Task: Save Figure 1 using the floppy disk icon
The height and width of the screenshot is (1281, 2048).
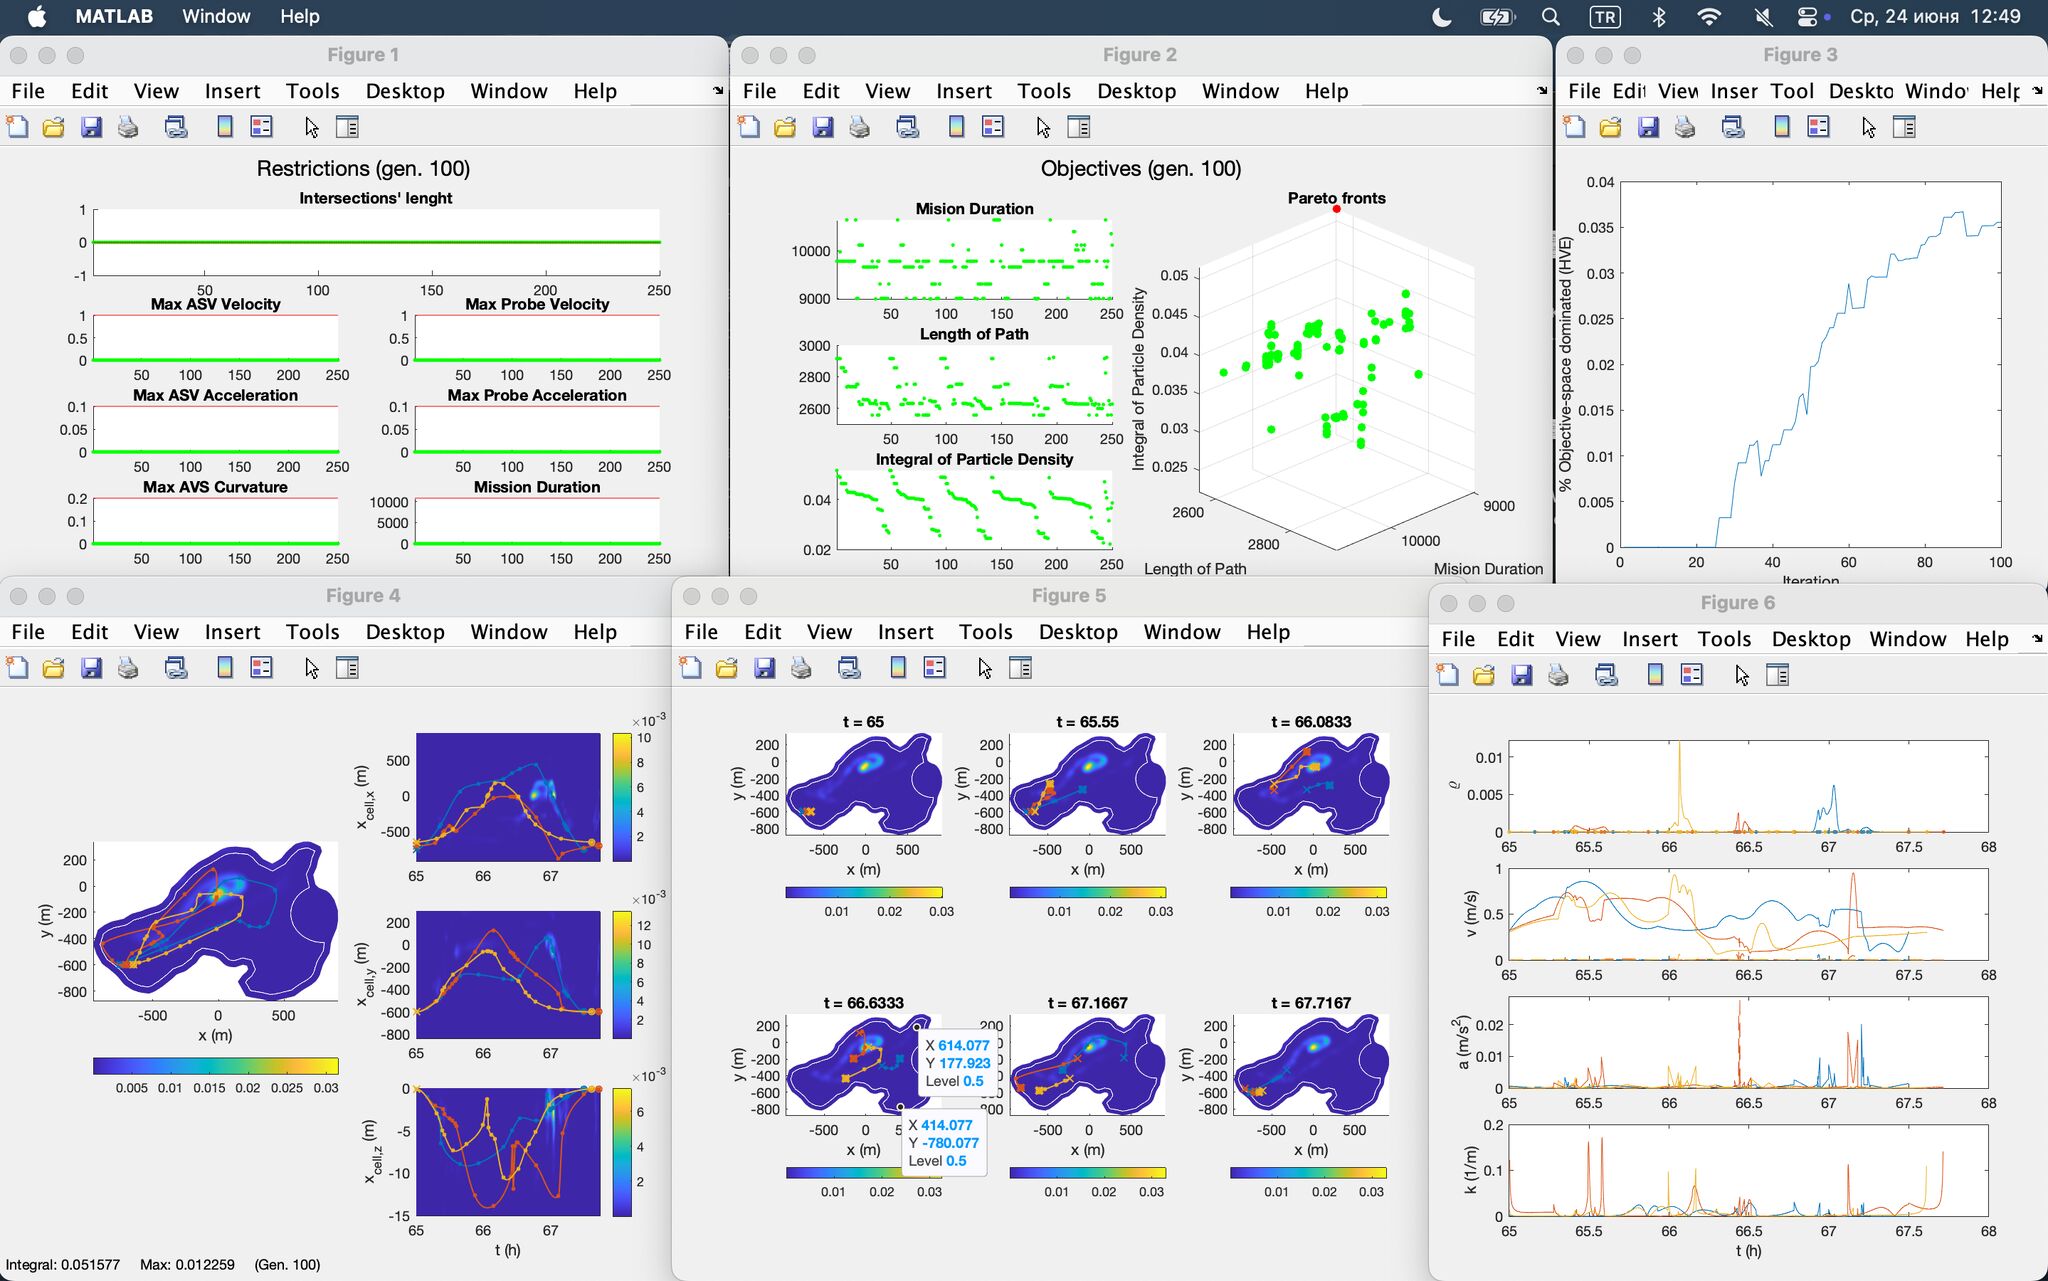Action: click(91, 127)
